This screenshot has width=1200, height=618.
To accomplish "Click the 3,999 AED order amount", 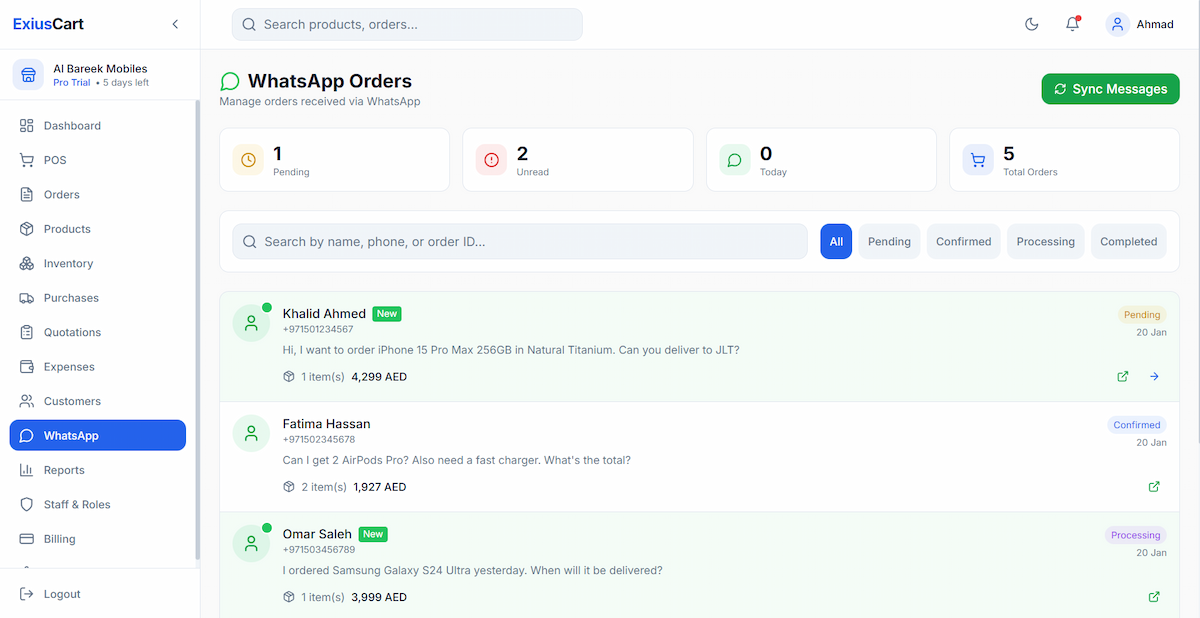I will point(379,597).
